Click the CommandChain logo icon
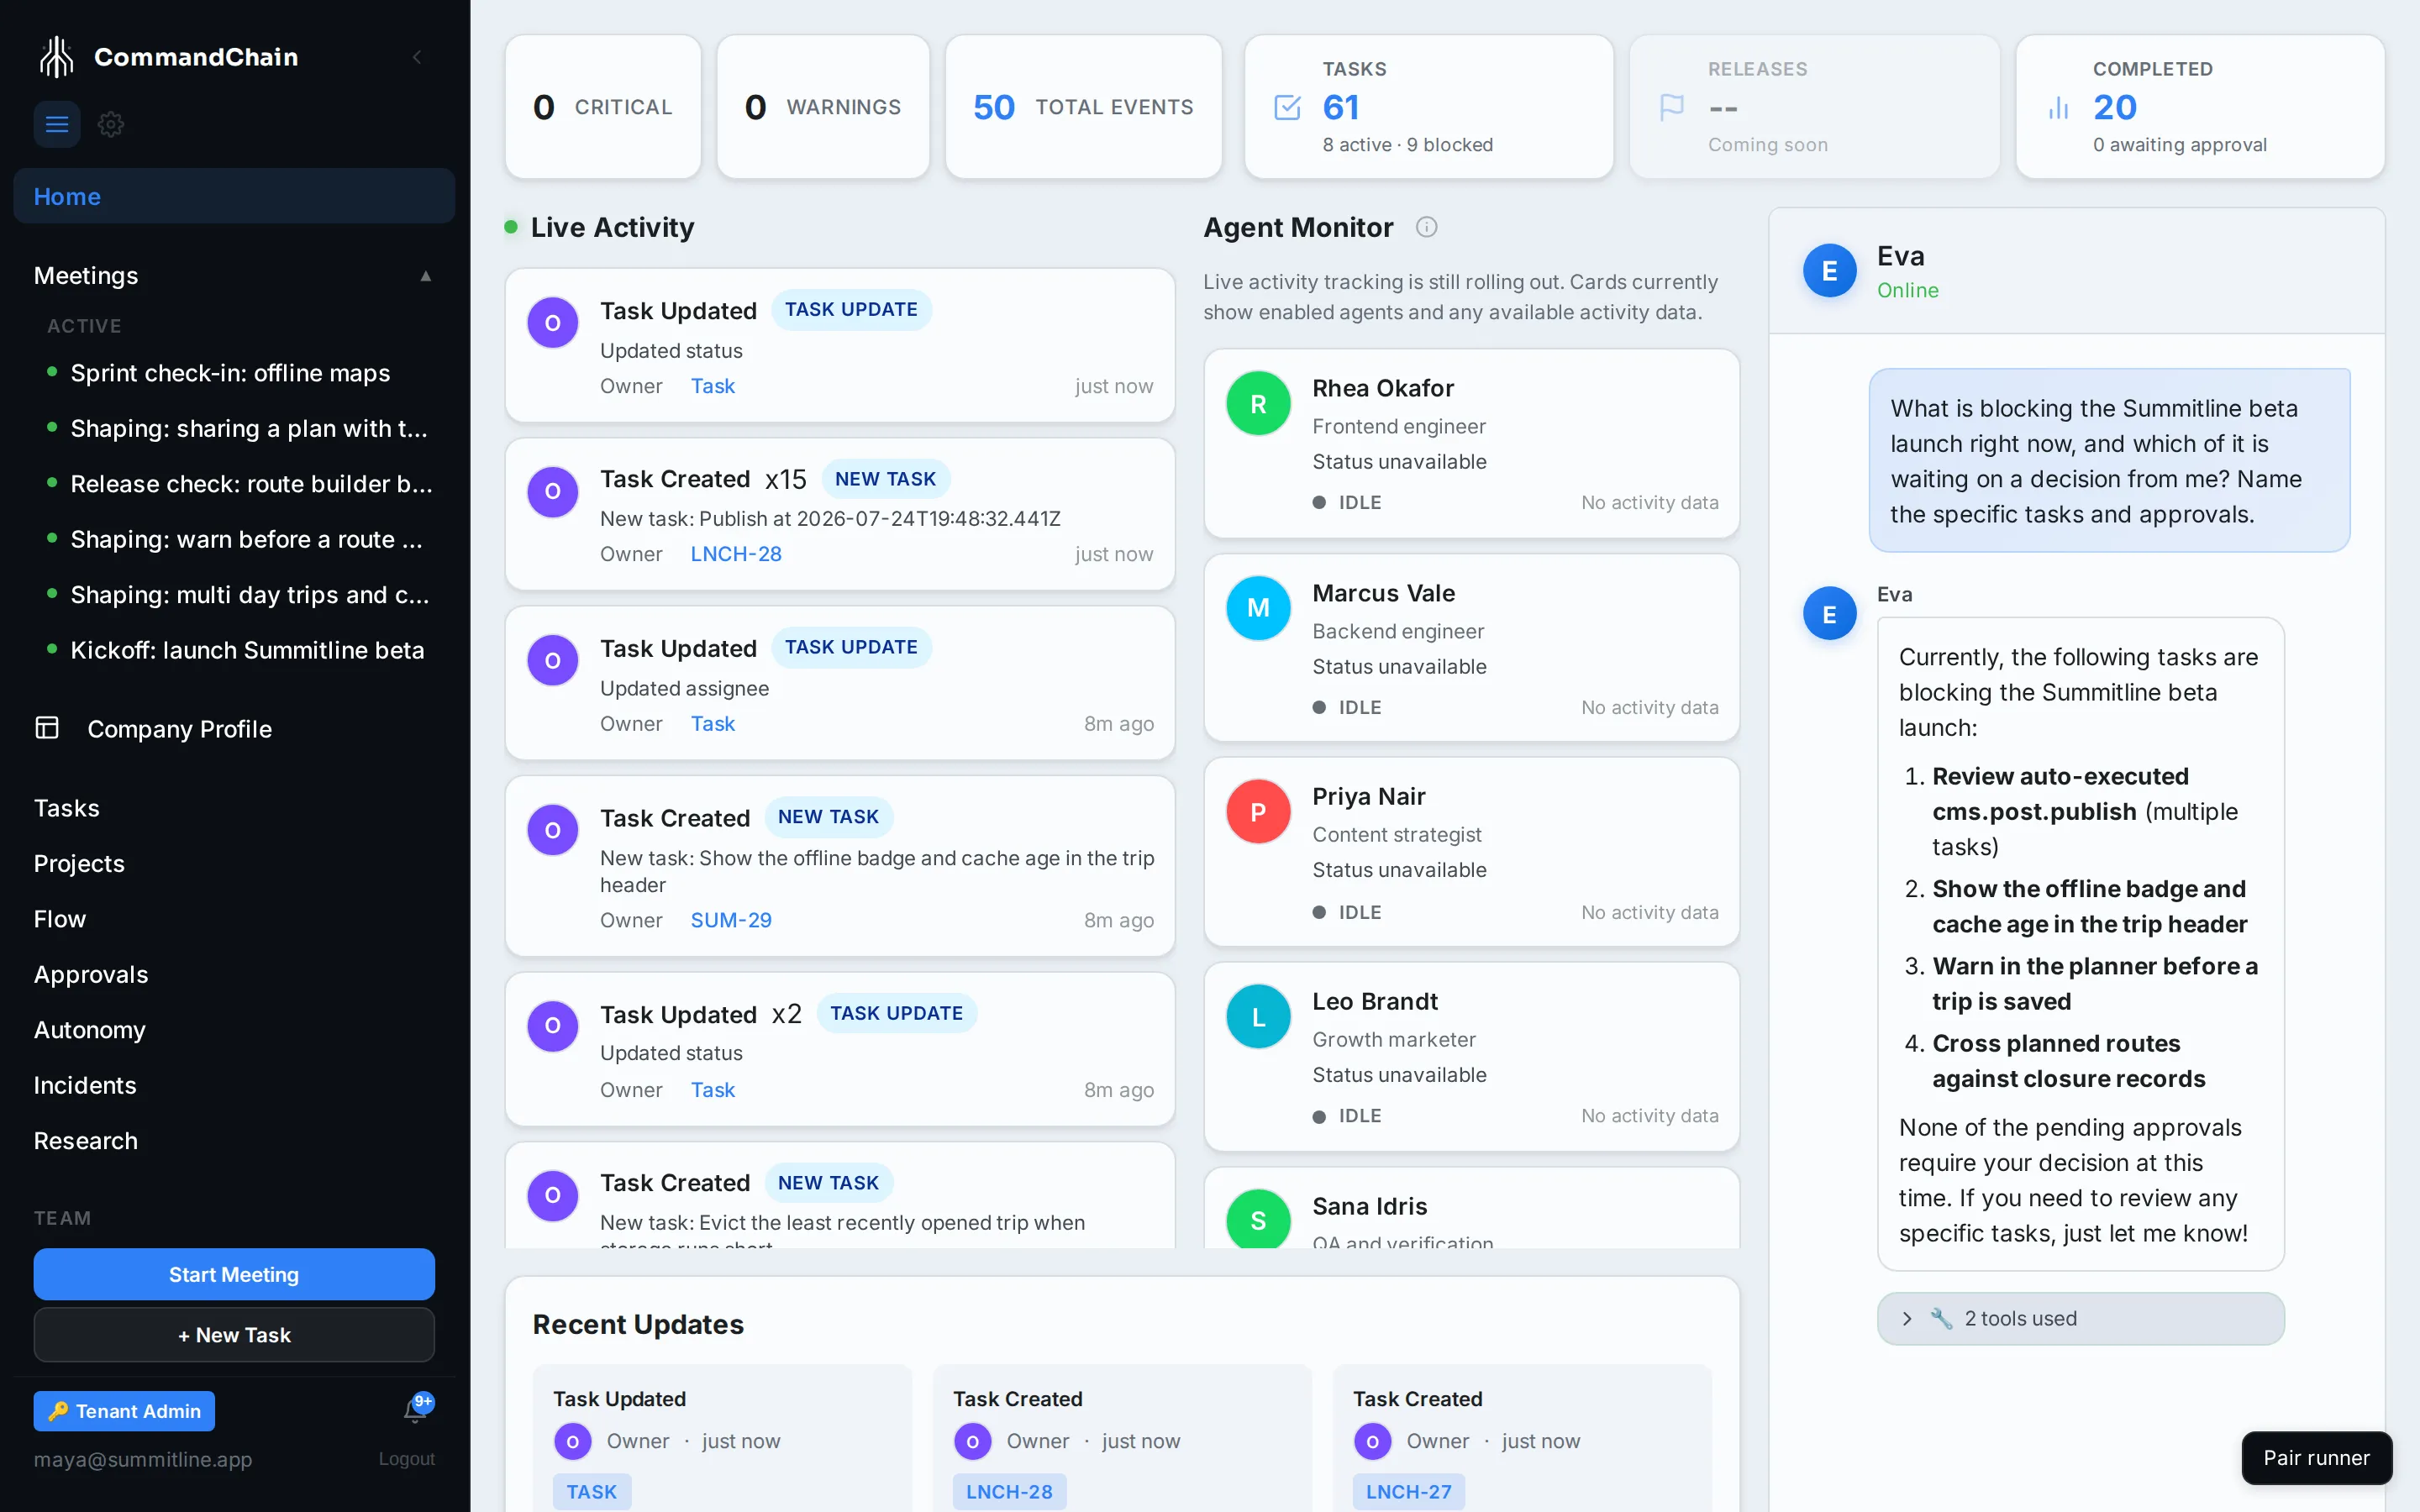The image size is (2420, 1512). click(x=57, y=57)
